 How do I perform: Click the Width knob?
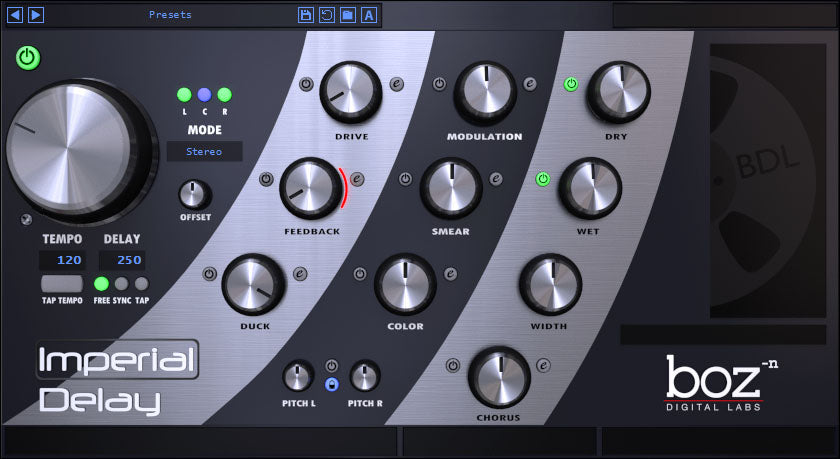tap(549, 285)
